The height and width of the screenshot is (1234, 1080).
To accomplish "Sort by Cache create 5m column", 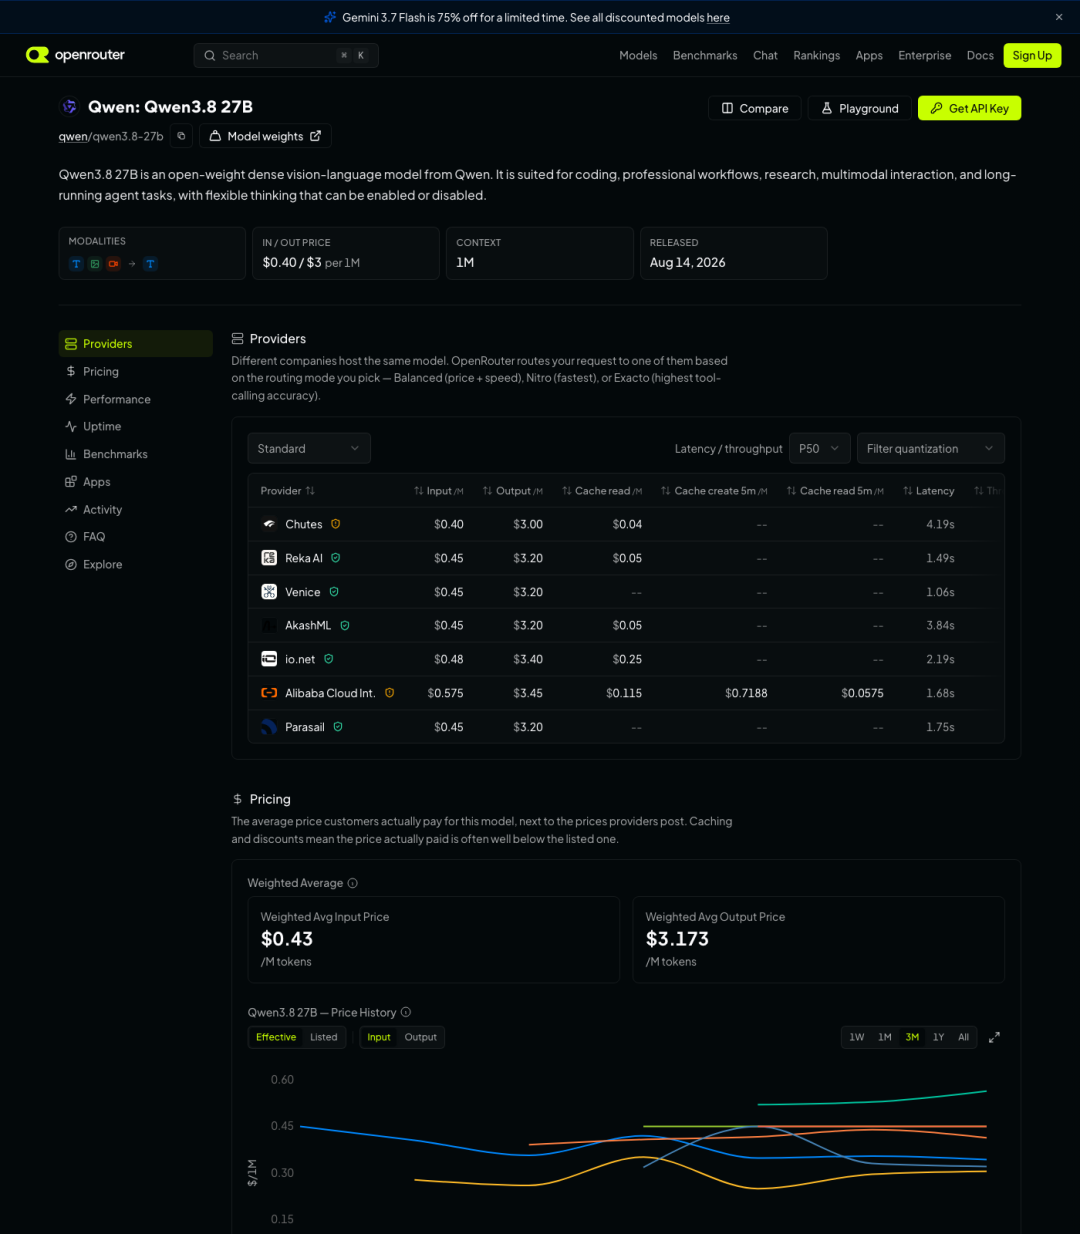I will coord(714,491).
